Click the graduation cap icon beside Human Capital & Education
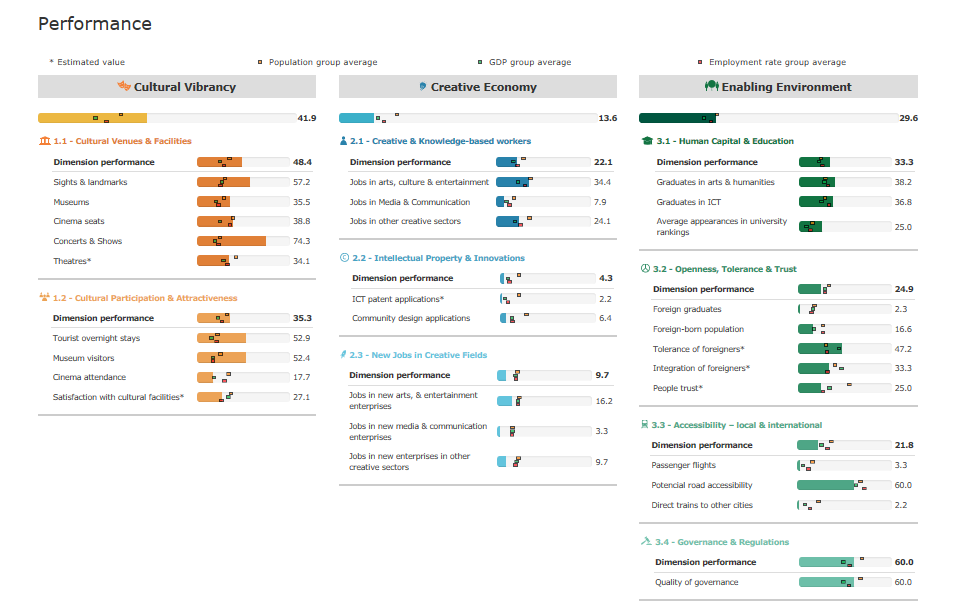The width and height of the screenshot is (954, 613). [x=646, y=141]
